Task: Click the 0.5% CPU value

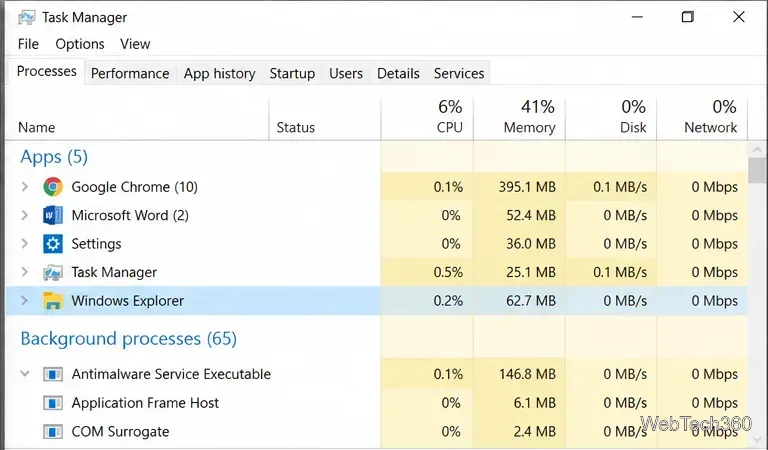Action: pyautogui.click(x=448, y=272)
